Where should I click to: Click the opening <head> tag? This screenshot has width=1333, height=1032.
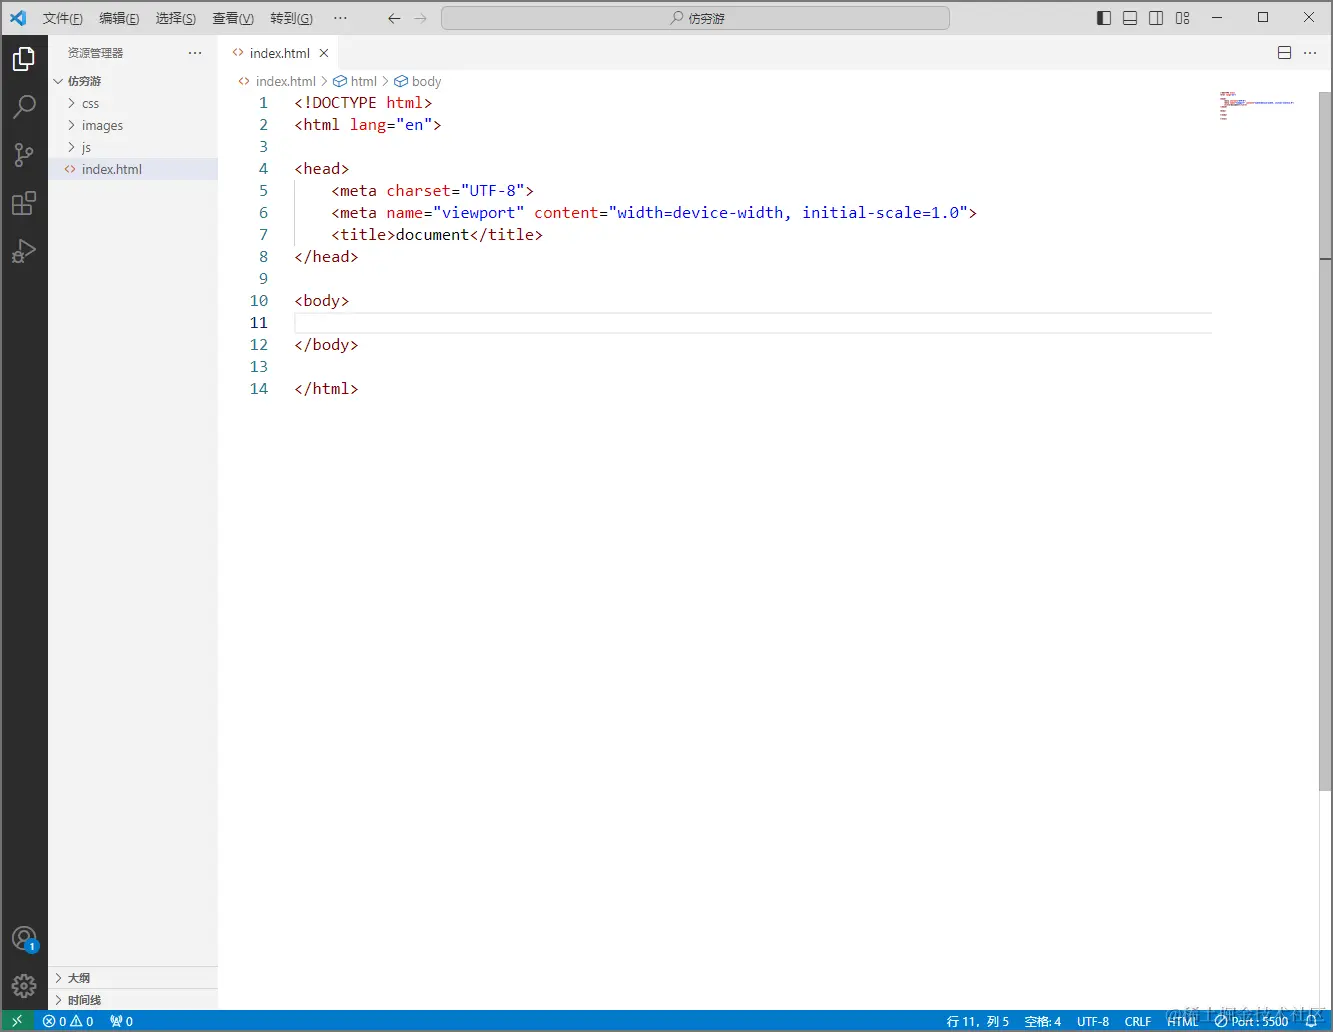pyautogui.click(x=322, y=169)
